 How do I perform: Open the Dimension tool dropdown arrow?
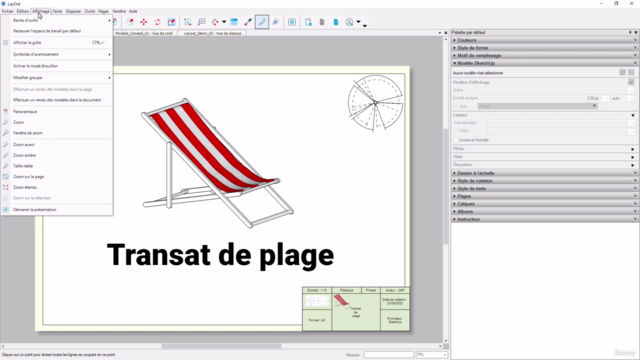click(224, 22)
